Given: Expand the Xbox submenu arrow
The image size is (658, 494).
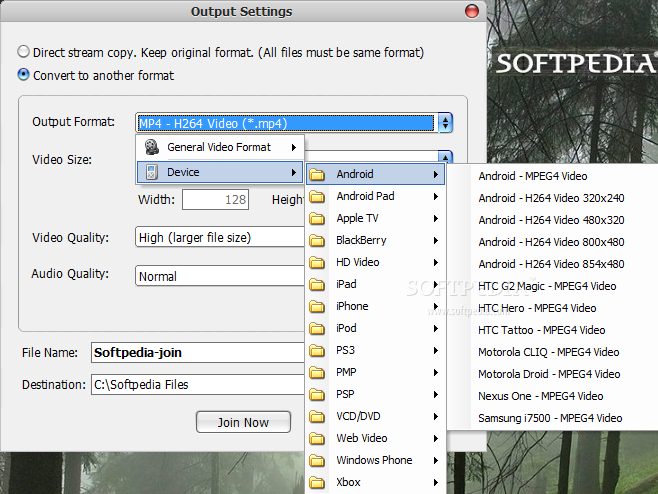Looking at the screenshot, I should pyautogui.click(x=436, y=482).
